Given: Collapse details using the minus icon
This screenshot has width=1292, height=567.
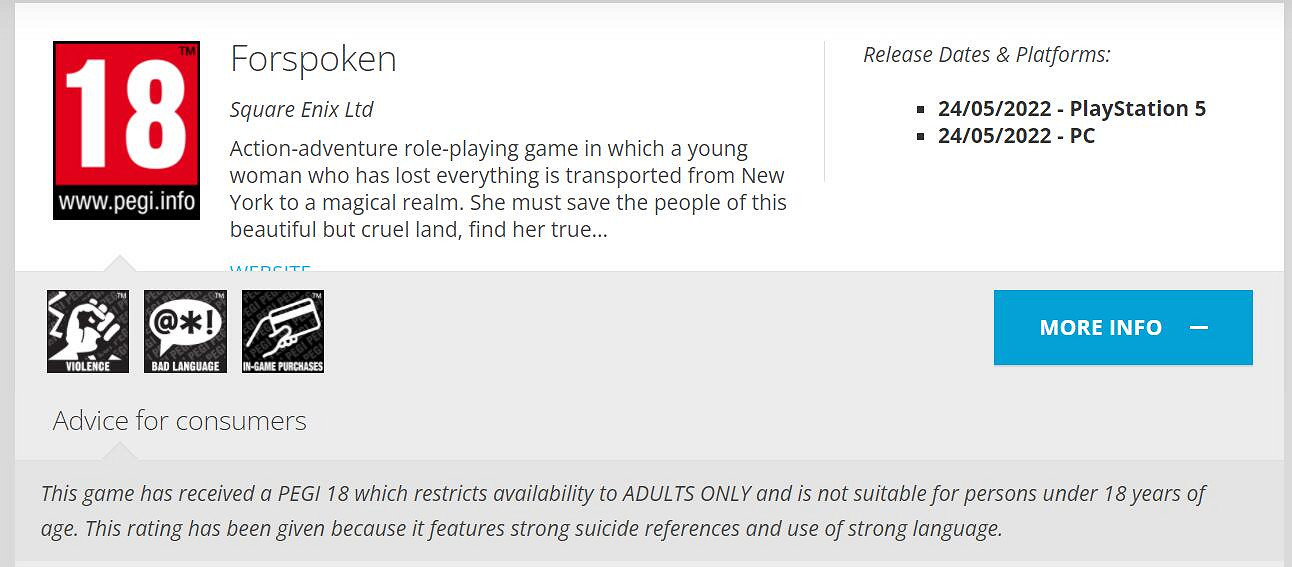Looking at the screenshot, I should click(x=1199, y=328).
